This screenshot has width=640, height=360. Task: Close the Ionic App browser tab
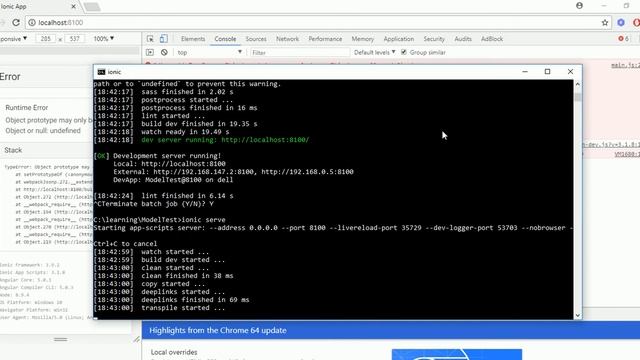73,7
